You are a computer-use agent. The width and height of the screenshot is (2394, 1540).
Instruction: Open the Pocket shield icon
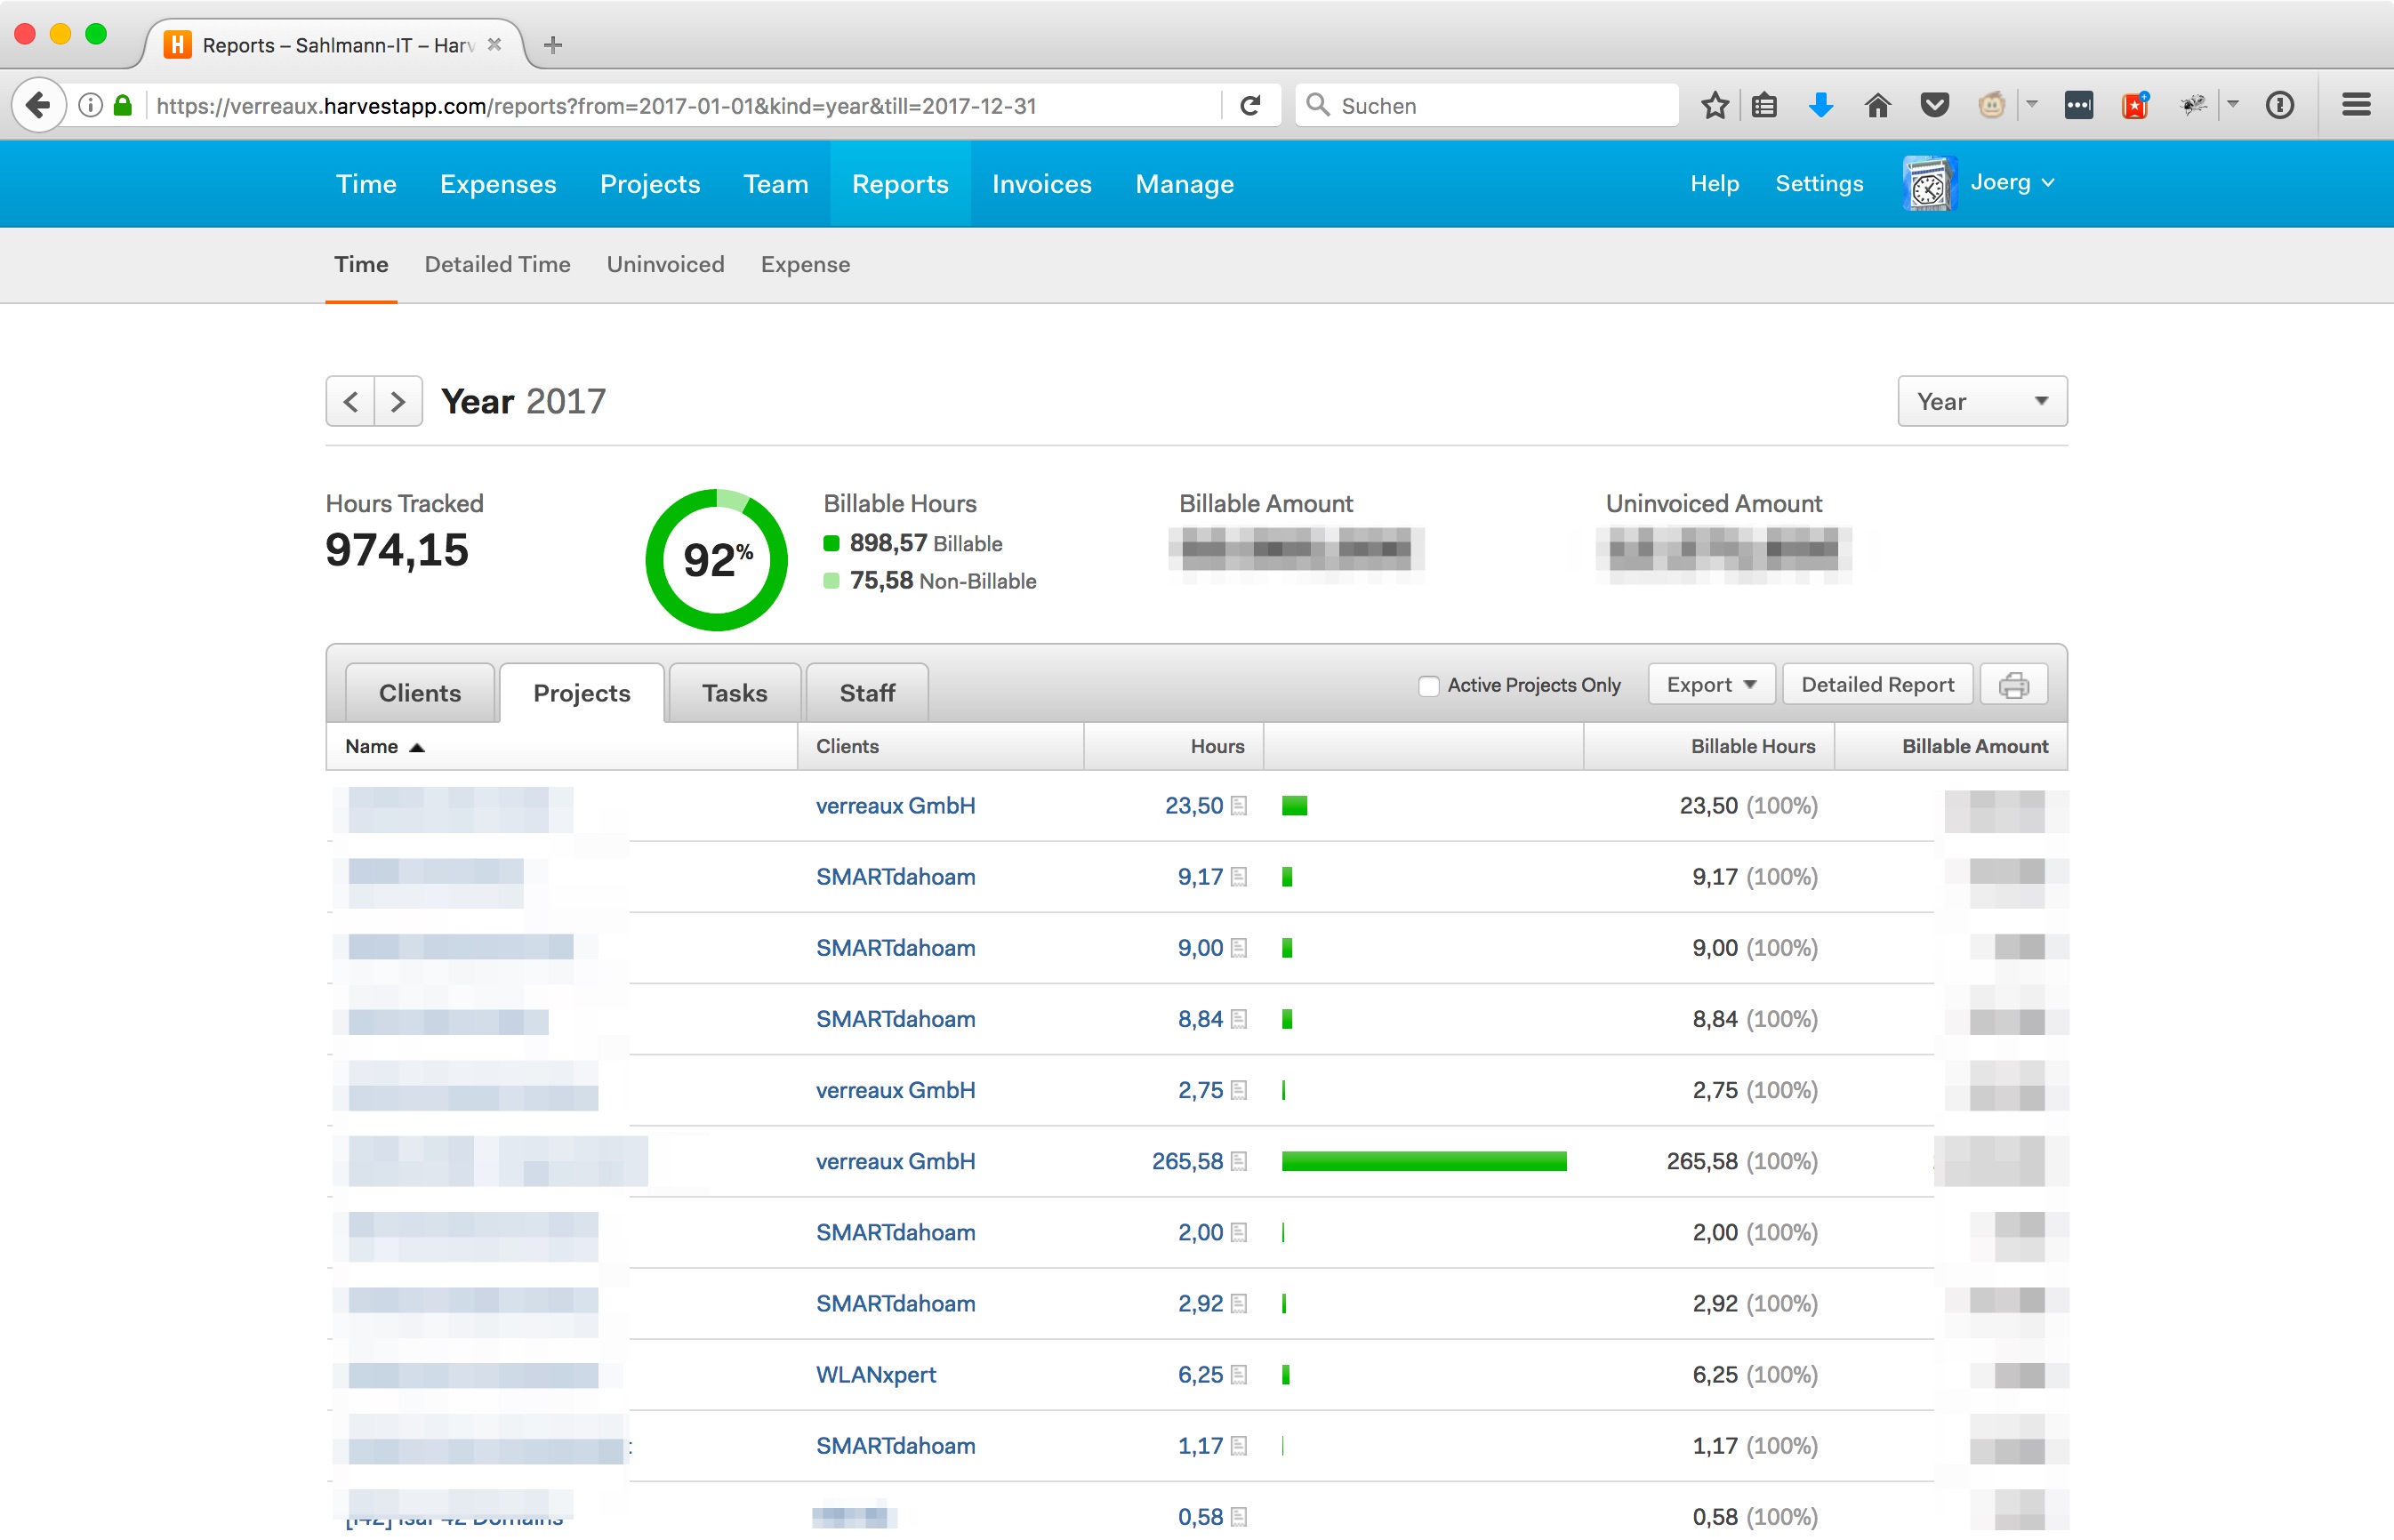coord(1935,105)
